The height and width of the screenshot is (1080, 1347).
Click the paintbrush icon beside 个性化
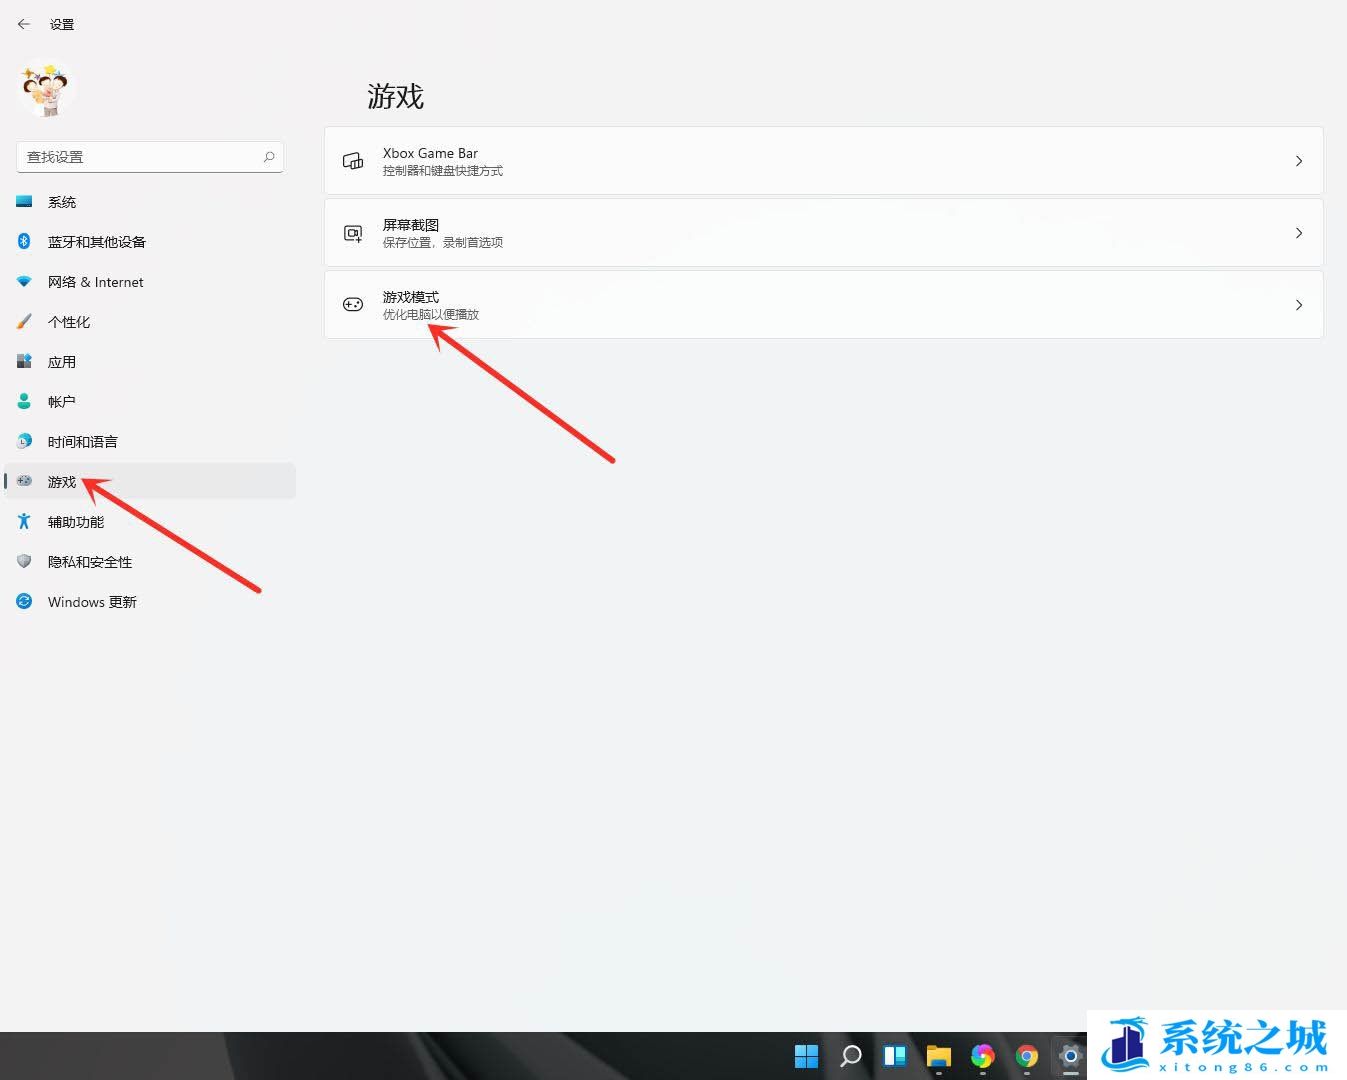[24, 321]
